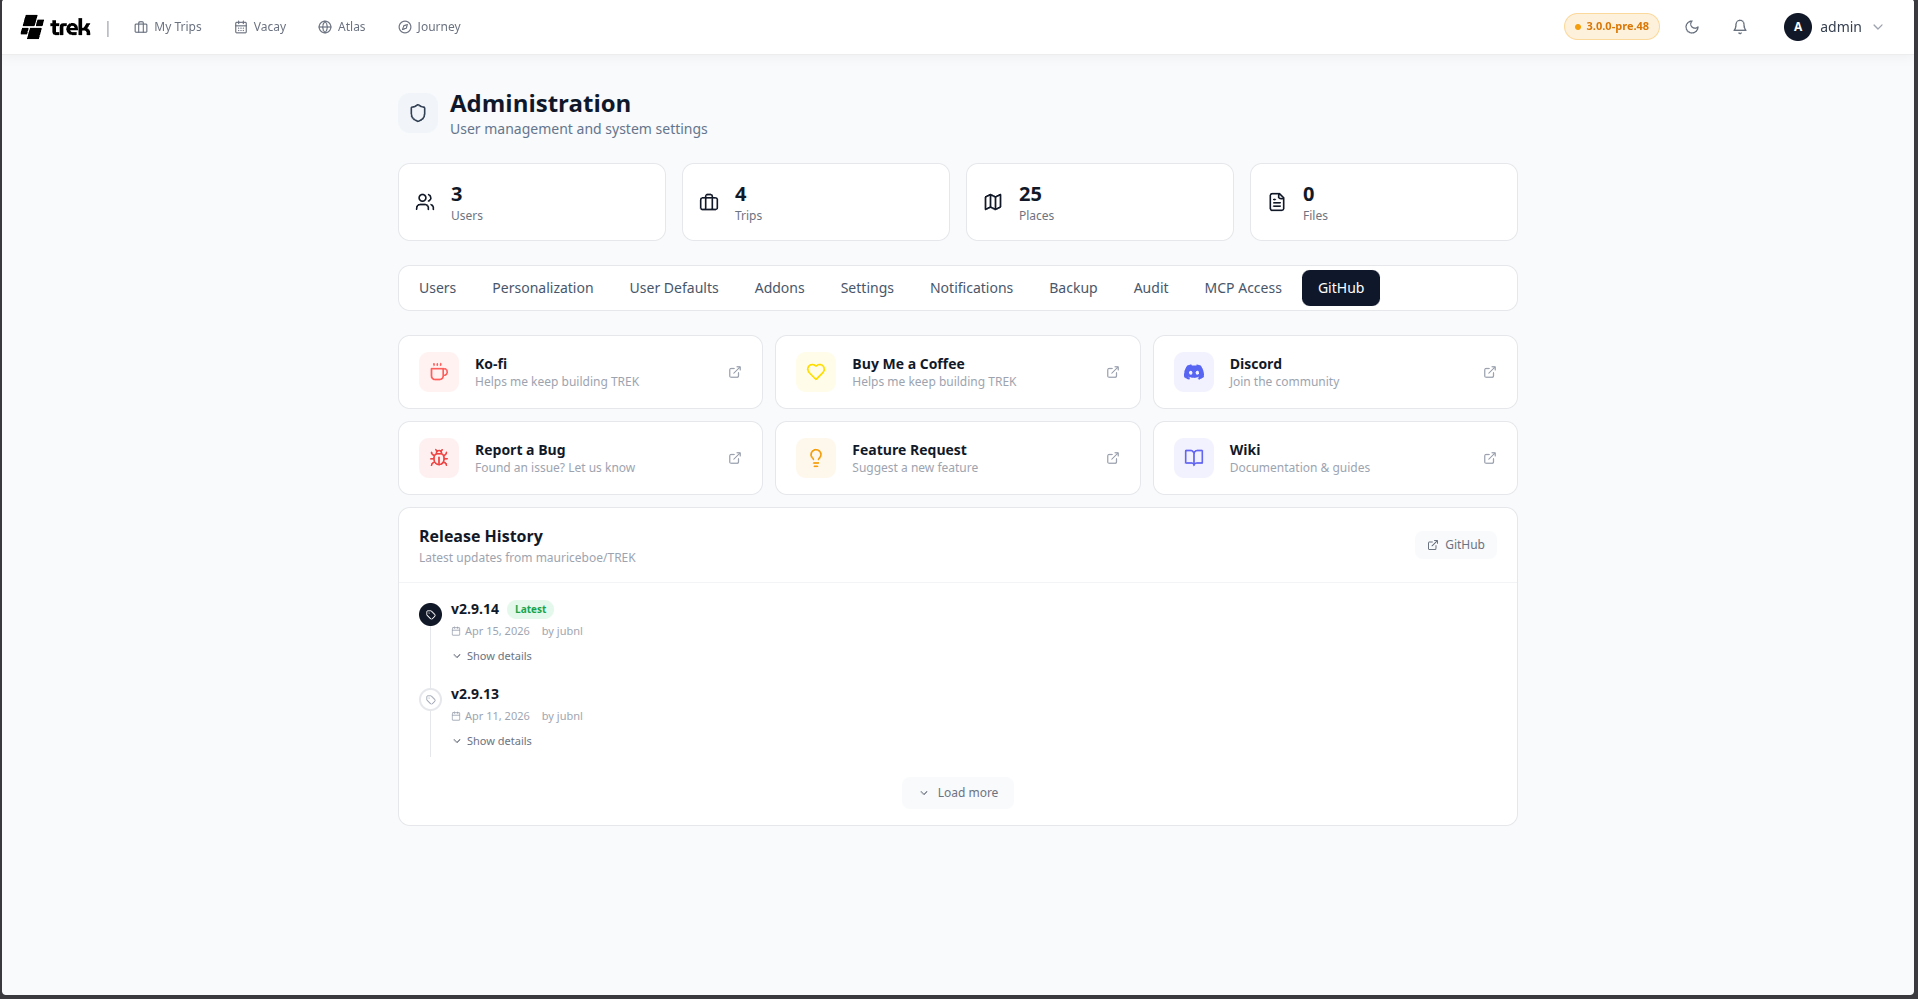Open the Ko-fi card title
Image resolution: width=1918 pixels, height=999 pixels.
tap(491, 364)
